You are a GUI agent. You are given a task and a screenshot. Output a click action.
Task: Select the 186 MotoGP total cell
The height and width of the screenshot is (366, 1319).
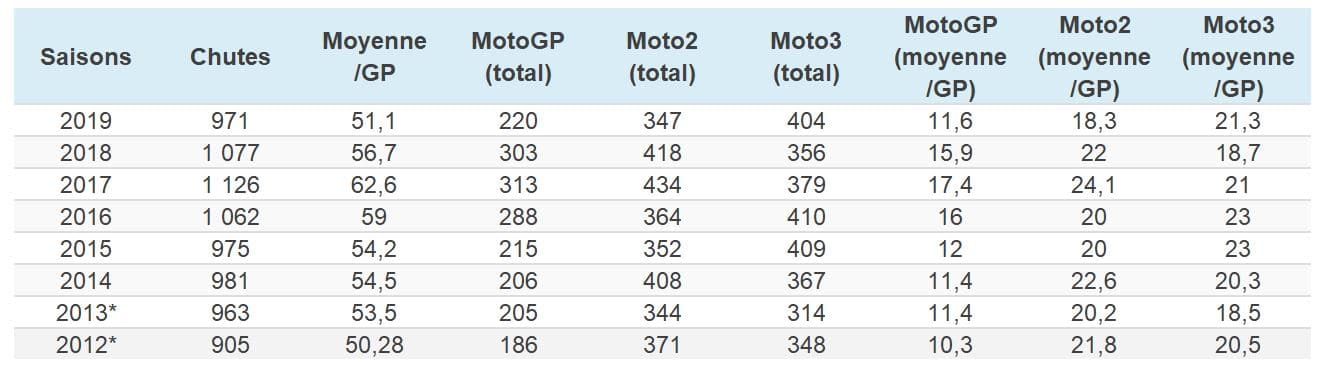tap(518, 345)
